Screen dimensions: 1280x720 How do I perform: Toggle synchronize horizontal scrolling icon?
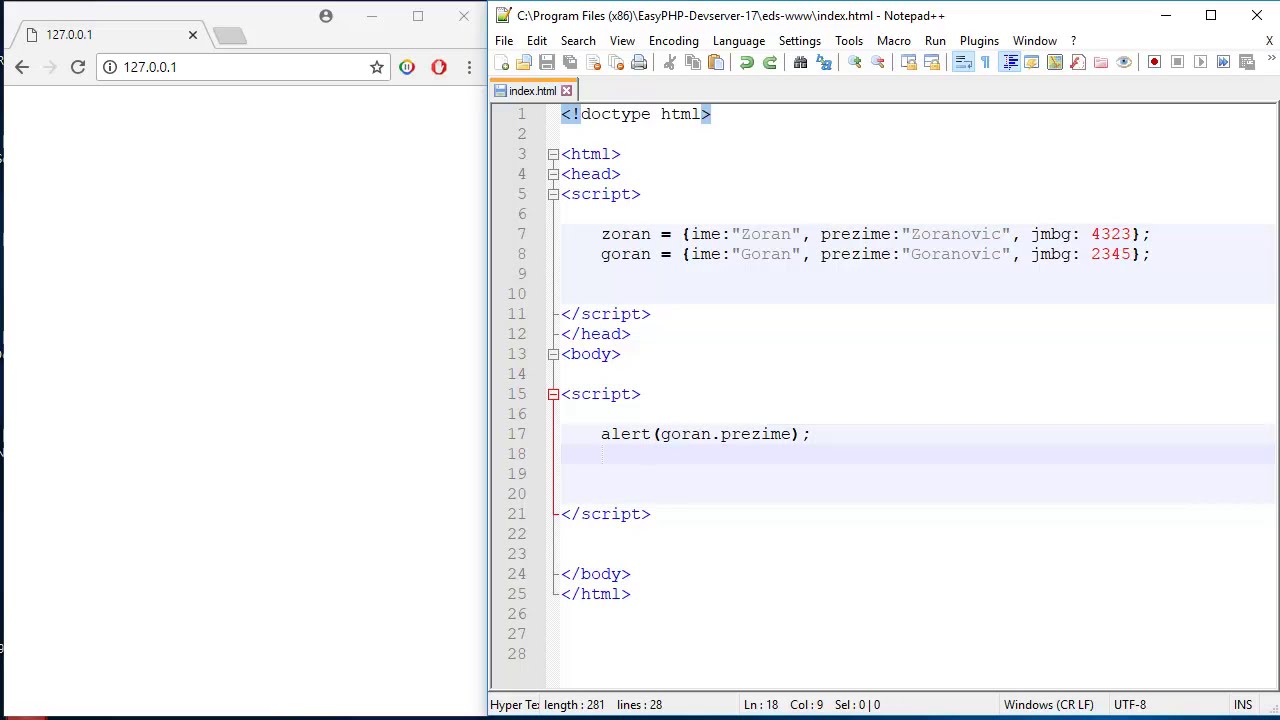click(932, 62)
